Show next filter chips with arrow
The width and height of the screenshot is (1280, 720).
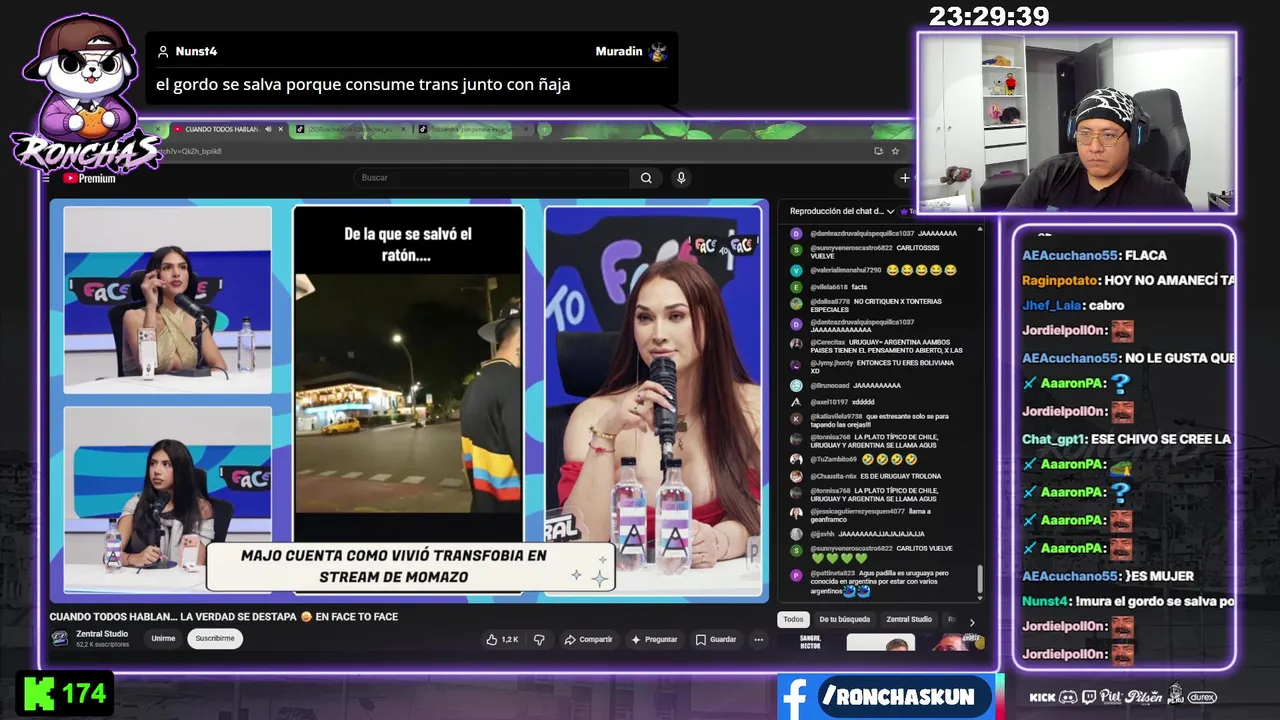(x=971, y=622)
